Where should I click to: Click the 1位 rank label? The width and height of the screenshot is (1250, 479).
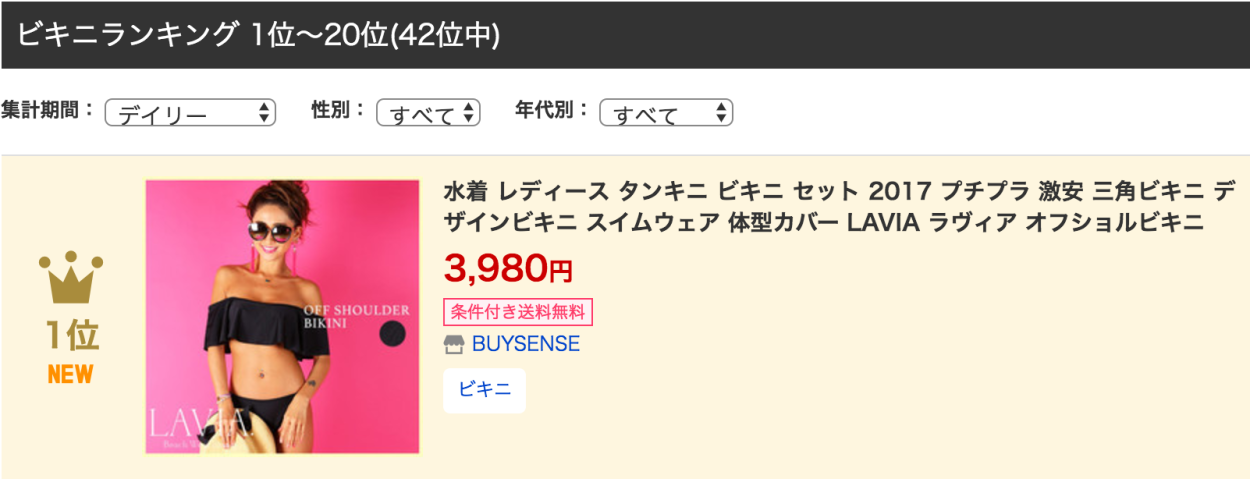pos(71,337)
